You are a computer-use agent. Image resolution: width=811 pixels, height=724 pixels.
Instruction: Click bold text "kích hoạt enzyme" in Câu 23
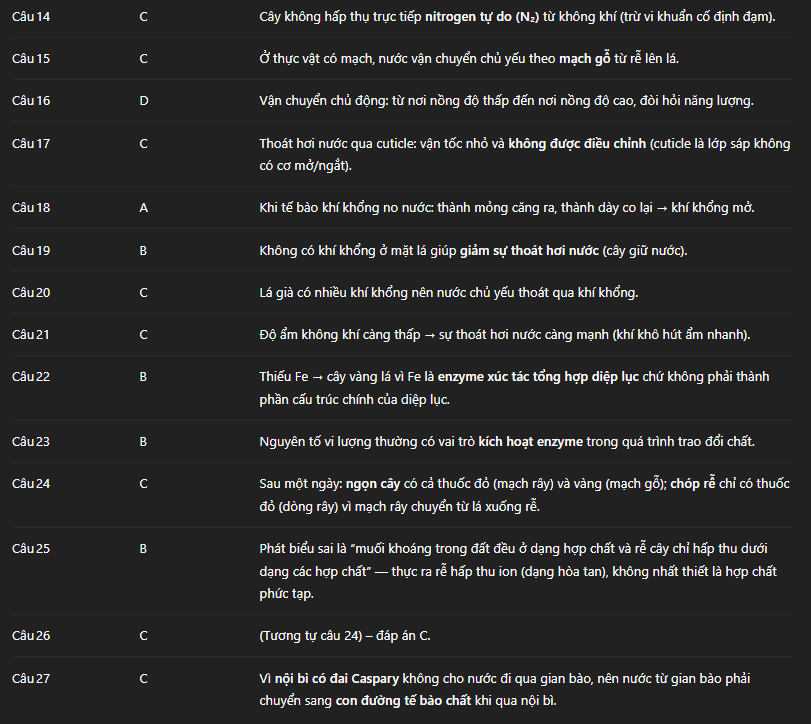click(x=527, y=441)
